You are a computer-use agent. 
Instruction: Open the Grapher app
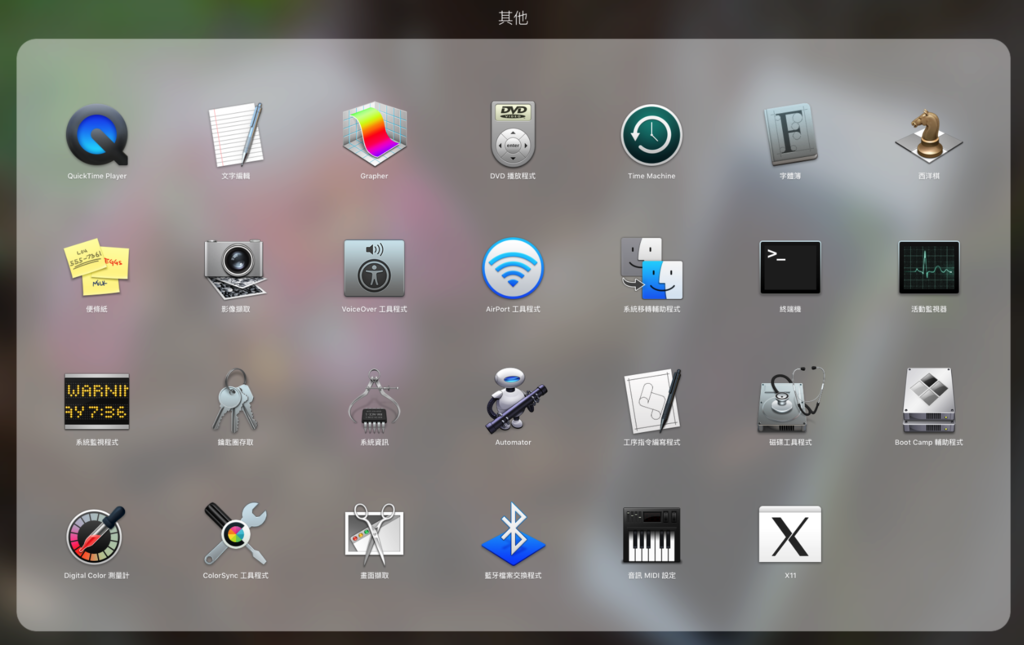[374, 135]
